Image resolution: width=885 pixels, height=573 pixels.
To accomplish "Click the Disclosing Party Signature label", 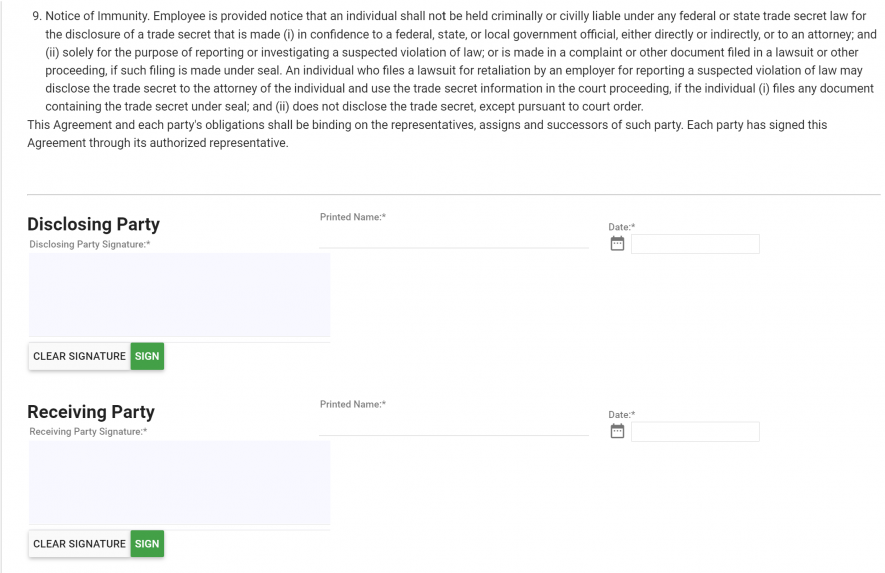I will 90,244.
